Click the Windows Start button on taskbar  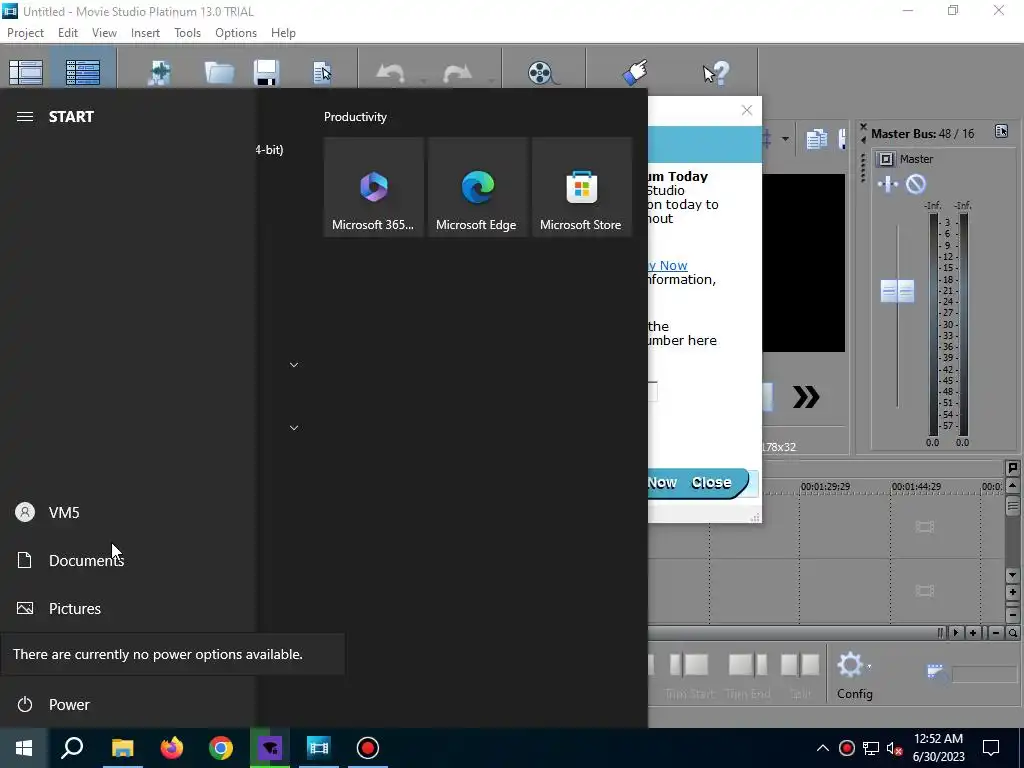[x=24, y=748]
